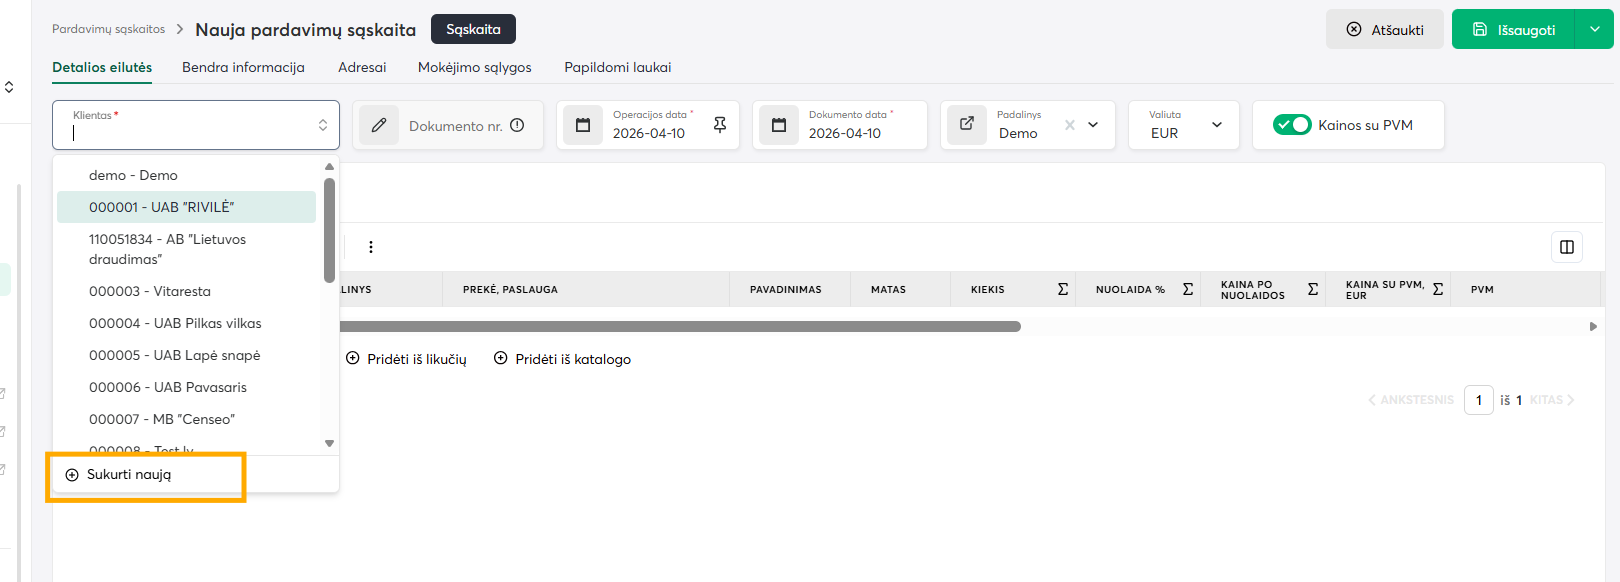Toggle the Kainos su PVM switch

click(x=1291, y=125)
